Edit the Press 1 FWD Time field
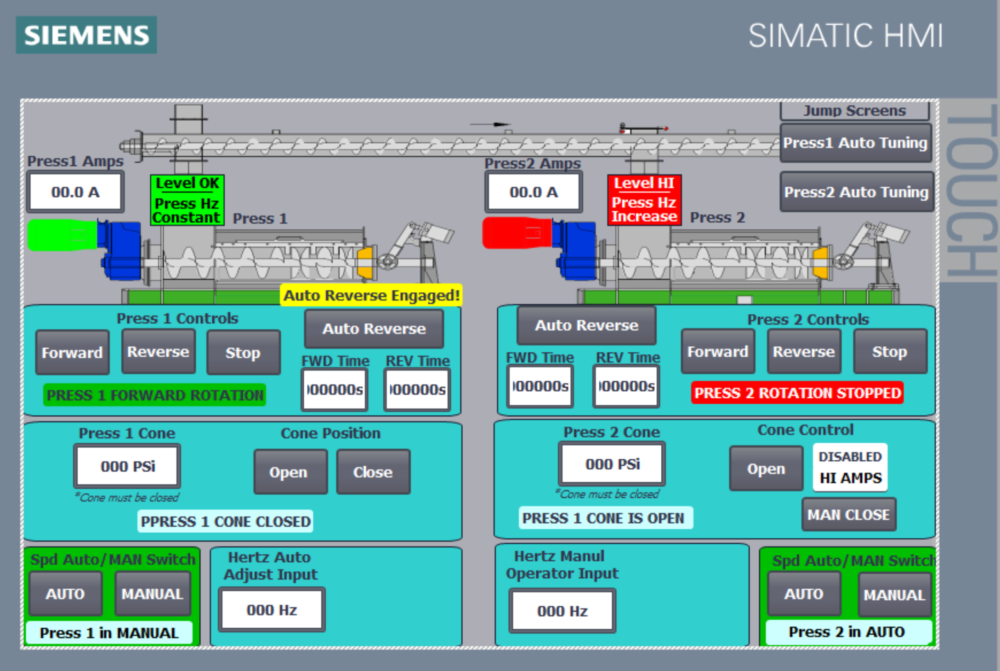Screen dimensions: 1000x671 334,389
